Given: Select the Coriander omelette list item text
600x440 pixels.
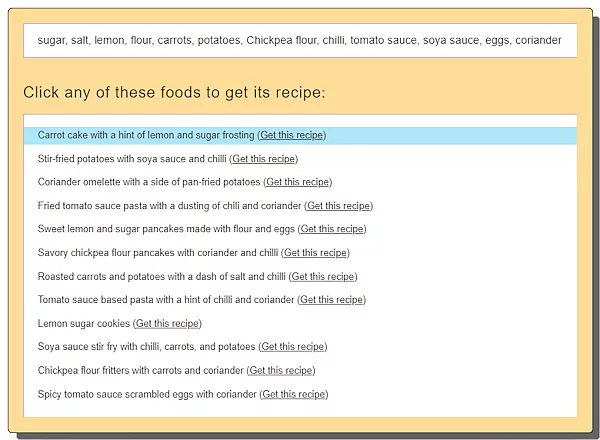Looking at the screenshot, I should click(148, 182).
